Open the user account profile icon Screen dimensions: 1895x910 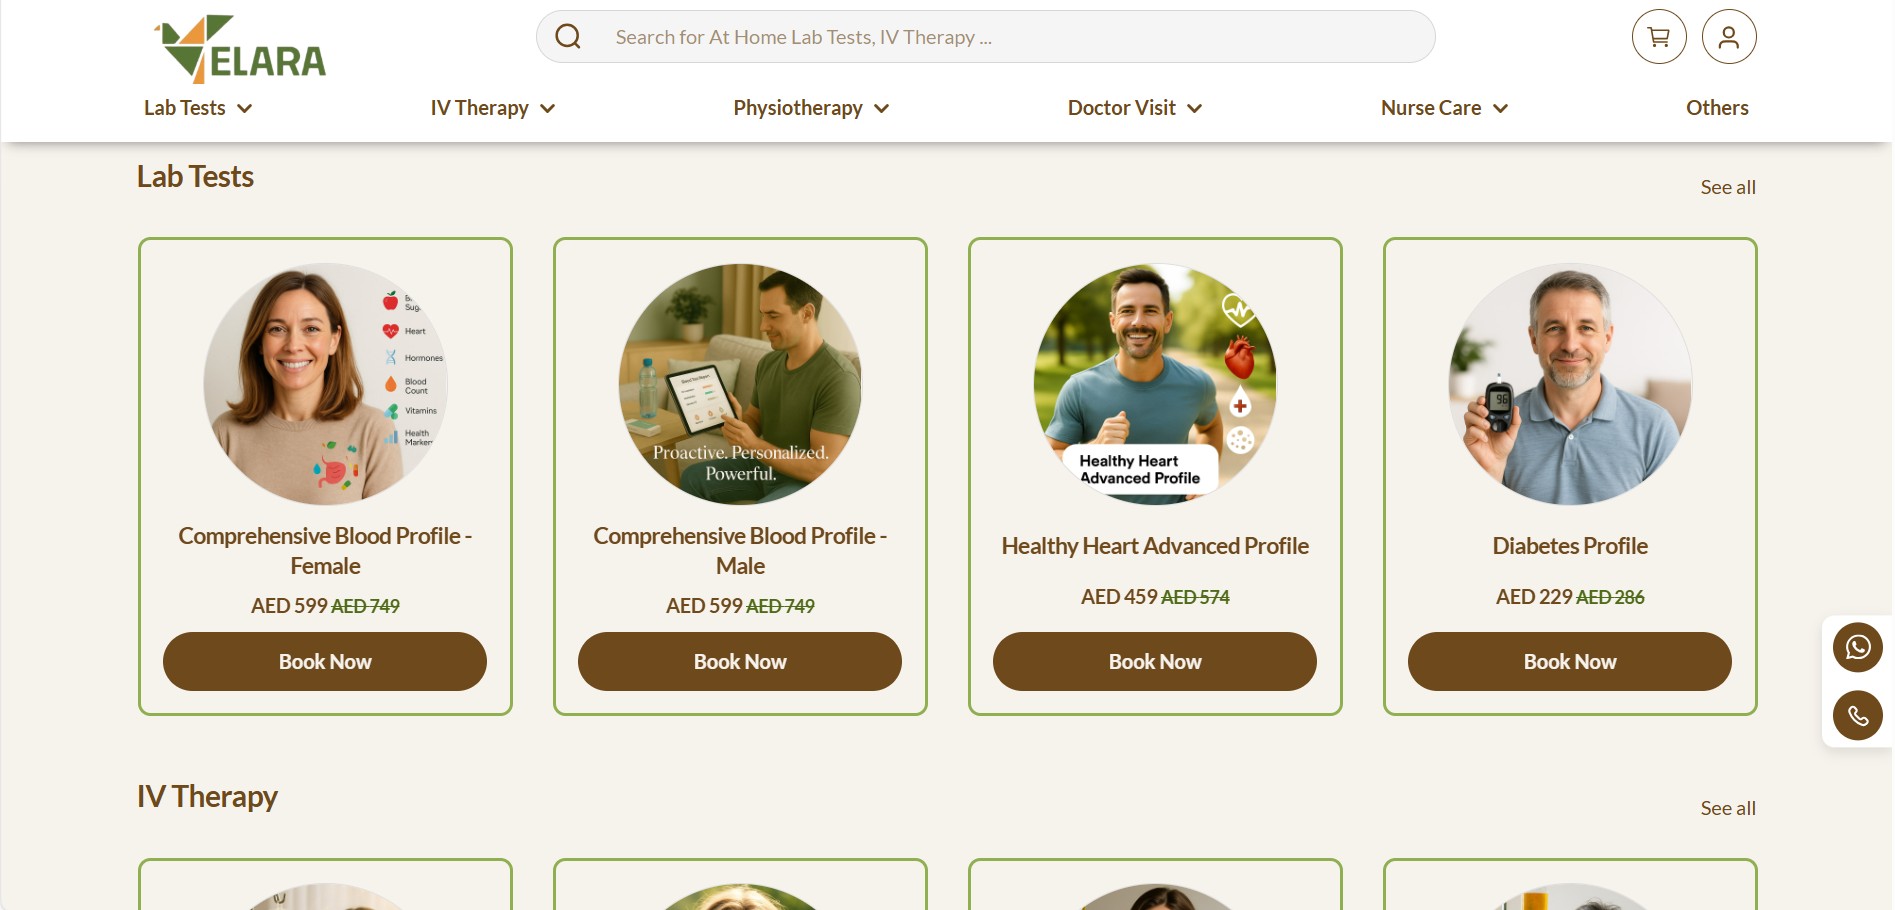1729,37
